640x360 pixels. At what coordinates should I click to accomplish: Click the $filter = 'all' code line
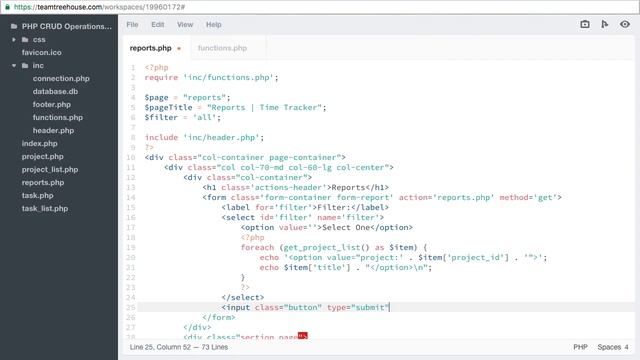coord(182,118)
